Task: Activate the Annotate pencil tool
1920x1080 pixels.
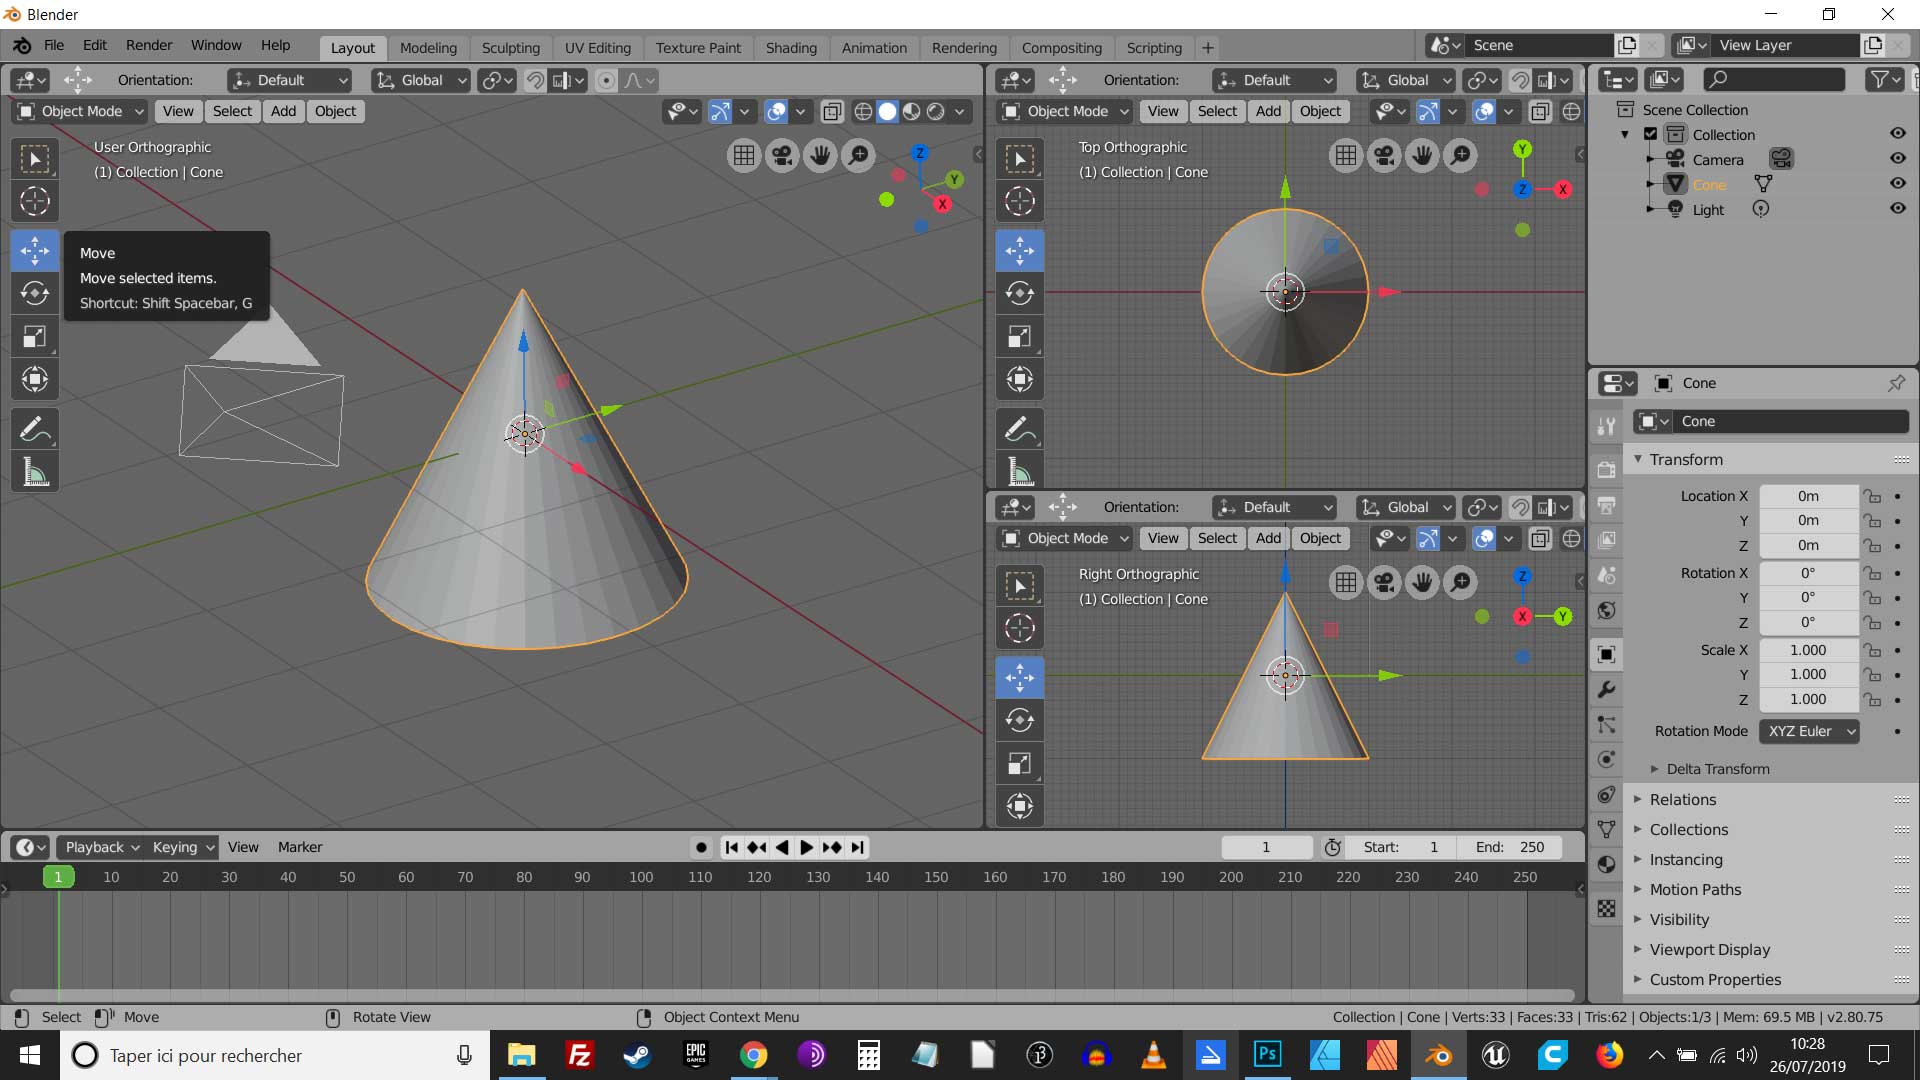Action: (x=35, y=430)
